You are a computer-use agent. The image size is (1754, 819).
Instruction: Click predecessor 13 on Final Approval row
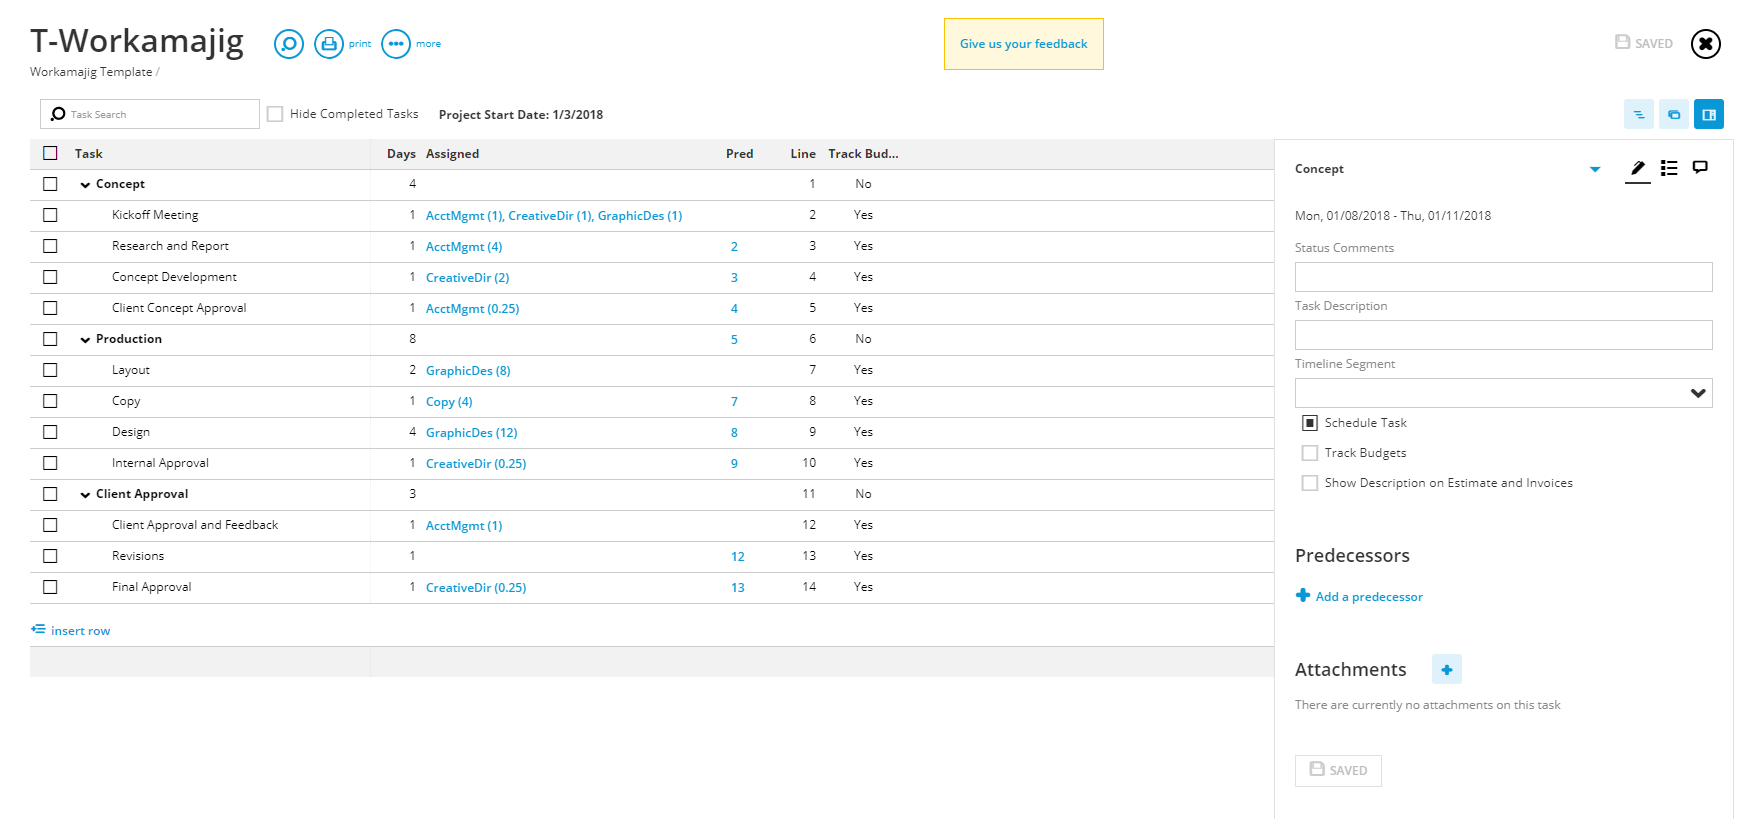coord(738,588)
